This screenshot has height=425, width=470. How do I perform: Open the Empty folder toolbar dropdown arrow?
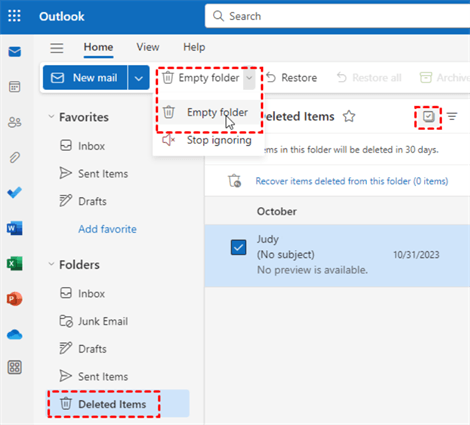point(249,78)
